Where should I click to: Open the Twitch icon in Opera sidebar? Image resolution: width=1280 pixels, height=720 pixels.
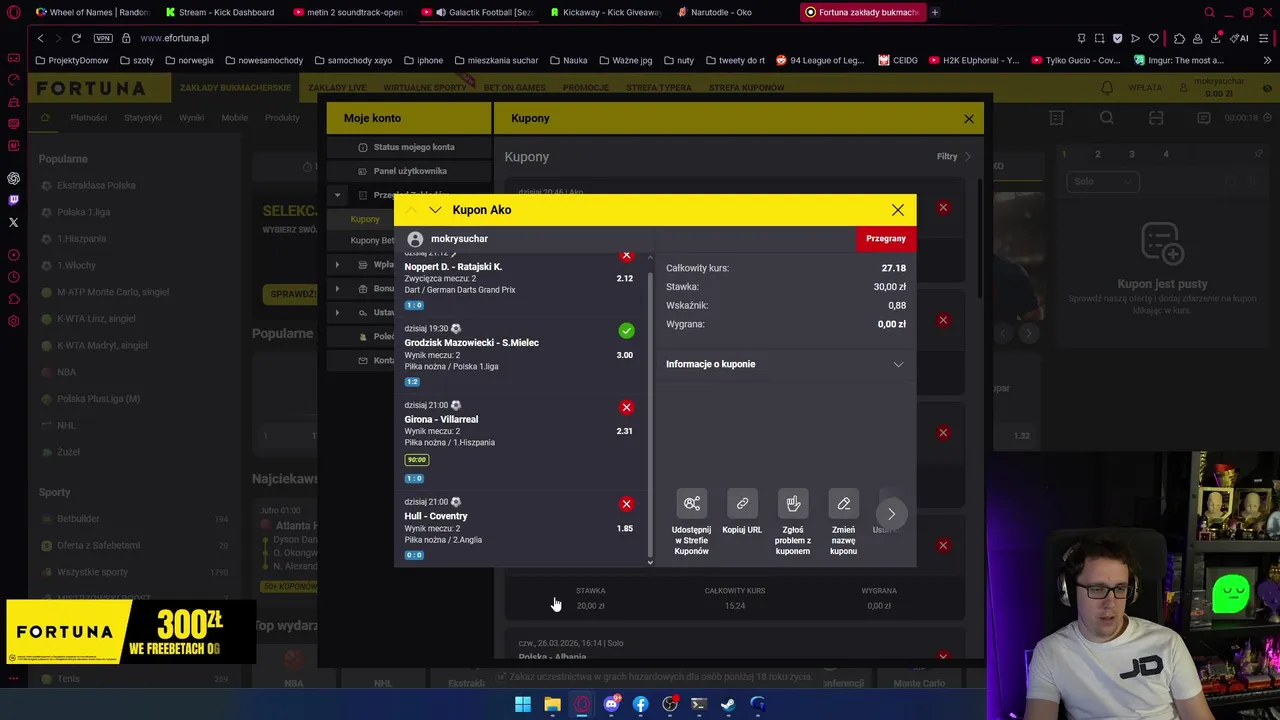[x=13, y=200]
